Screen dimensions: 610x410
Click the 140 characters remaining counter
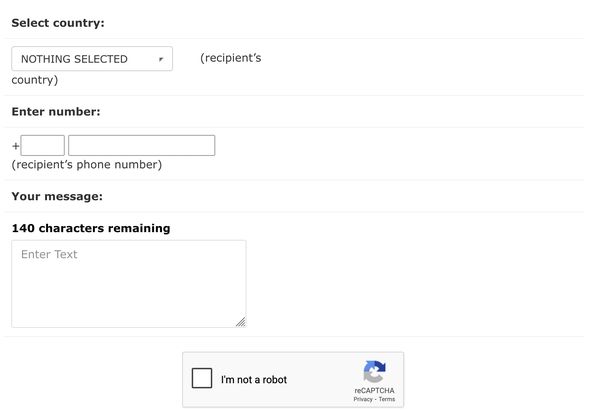tap(91, 228)
